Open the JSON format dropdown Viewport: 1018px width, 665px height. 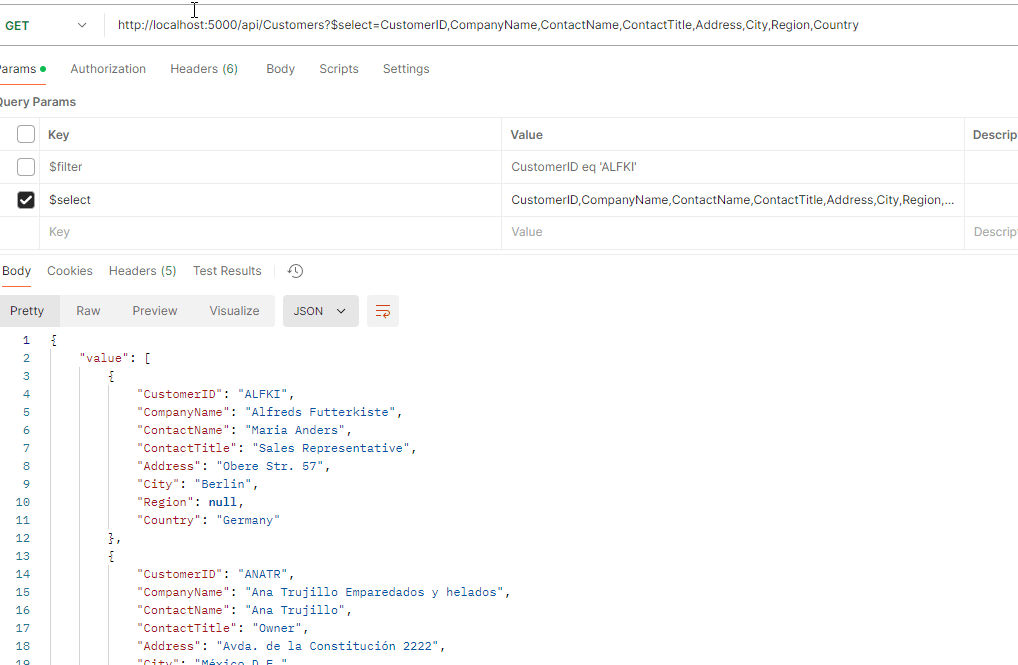pos(319,311)
